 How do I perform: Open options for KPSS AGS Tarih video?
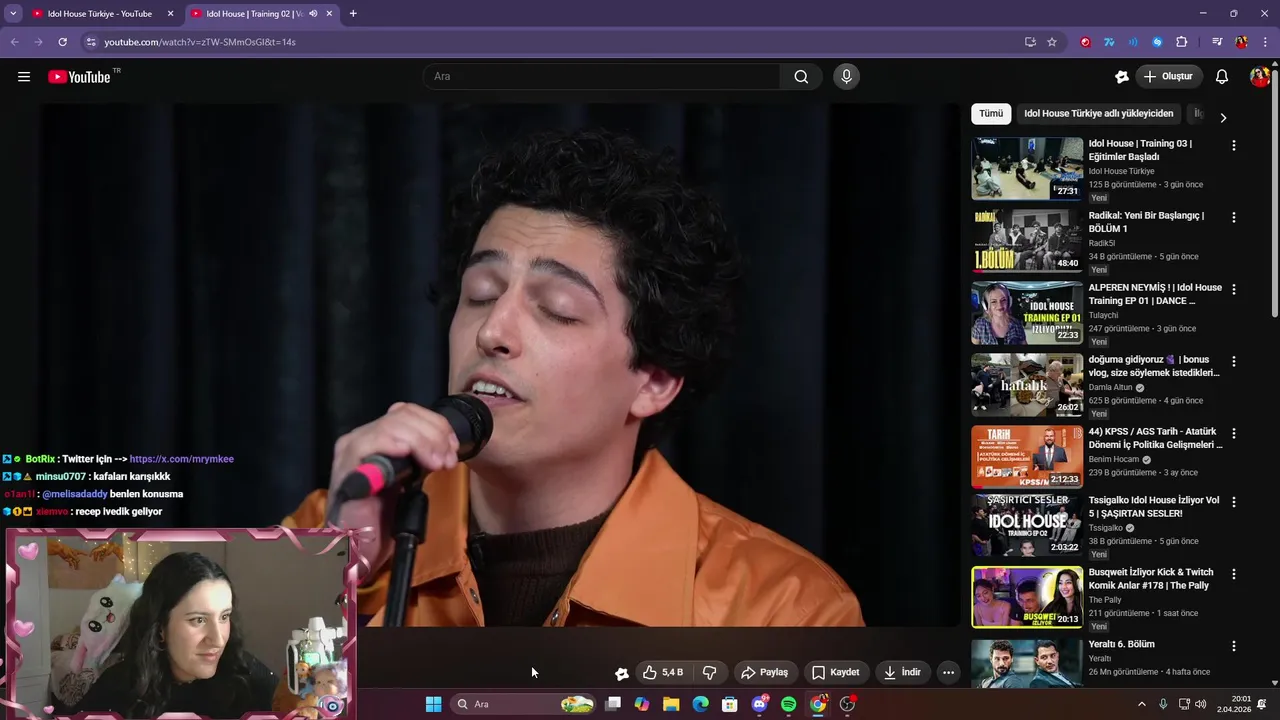(1233, 433)
